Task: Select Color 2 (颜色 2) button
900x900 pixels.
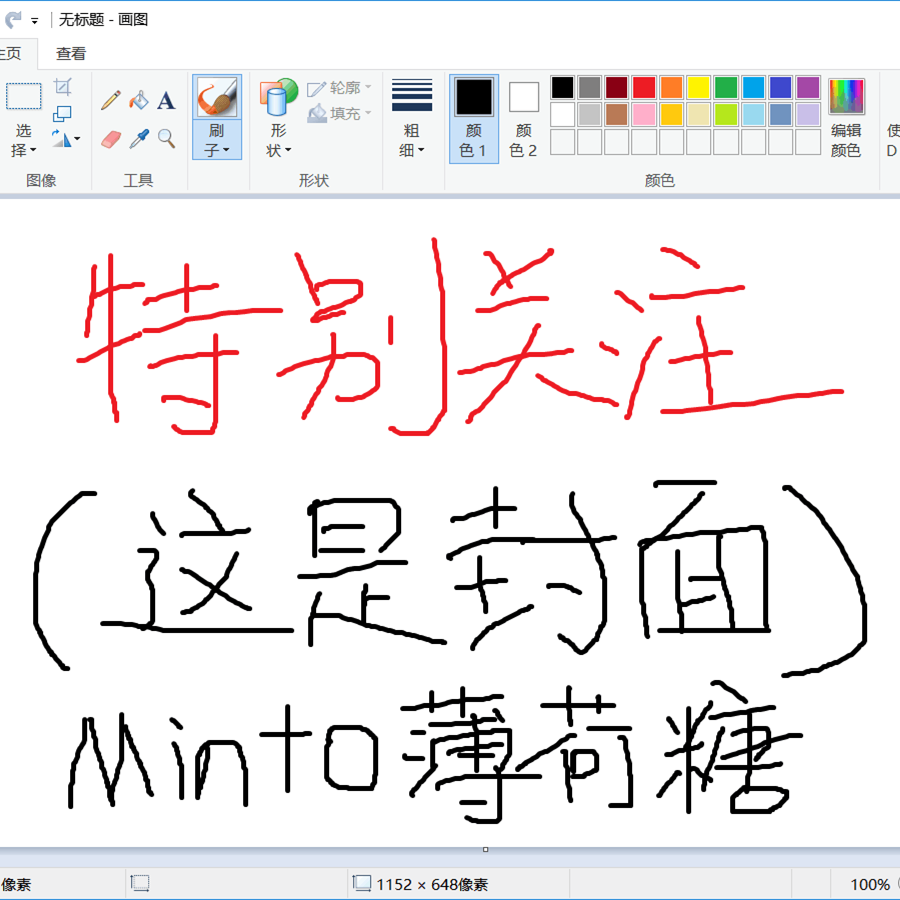Action: tap(523, 119)
